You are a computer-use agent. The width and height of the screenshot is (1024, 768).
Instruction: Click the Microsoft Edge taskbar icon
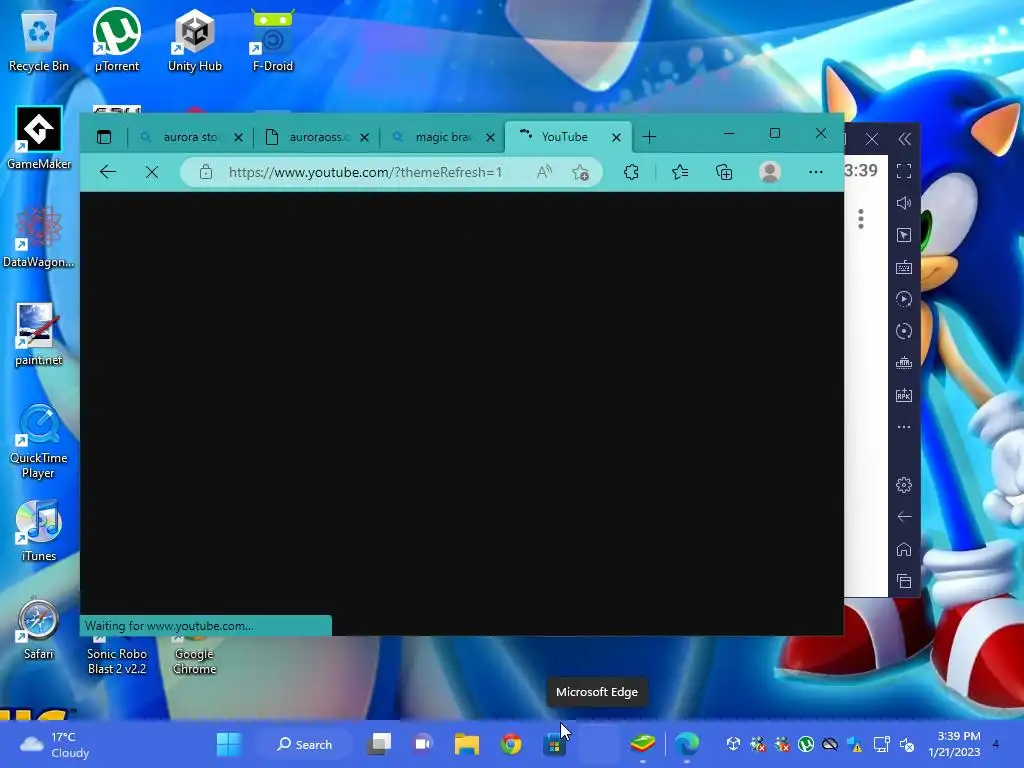click(x=686, y=744)
